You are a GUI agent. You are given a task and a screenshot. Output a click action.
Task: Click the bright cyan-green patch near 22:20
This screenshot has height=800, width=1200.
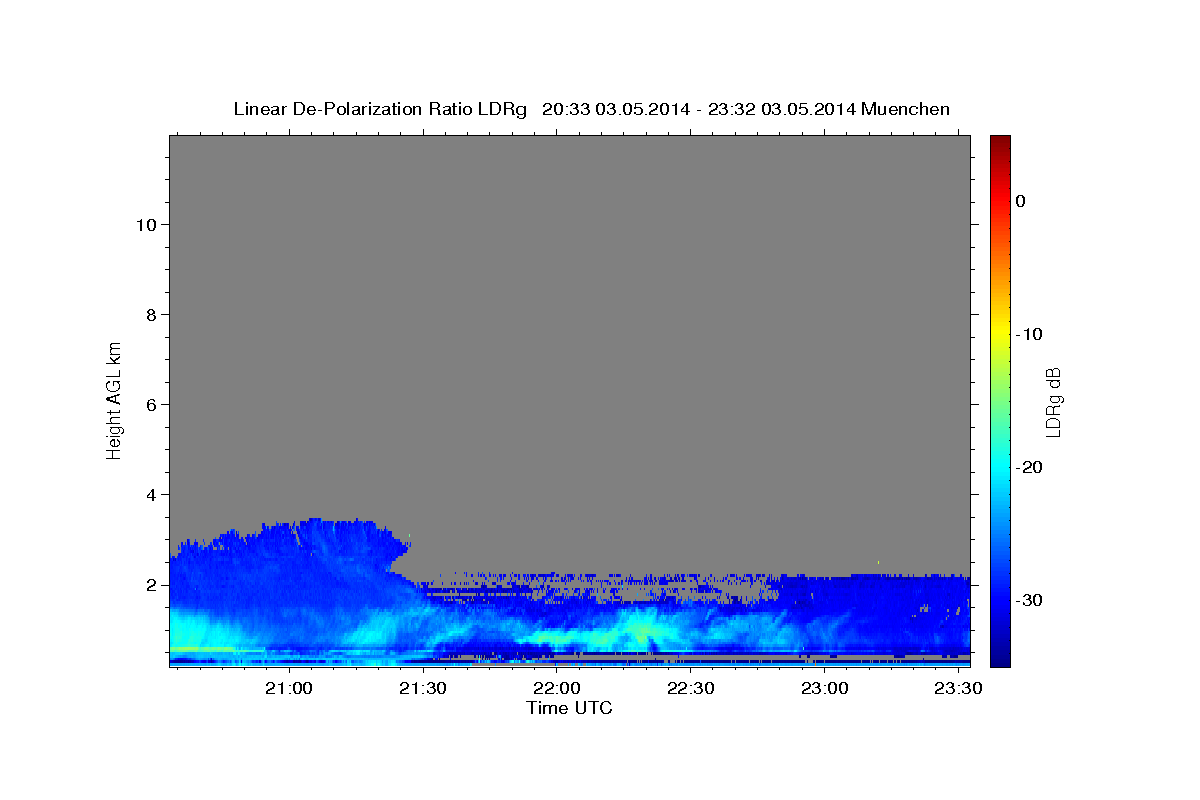[640, 632]
